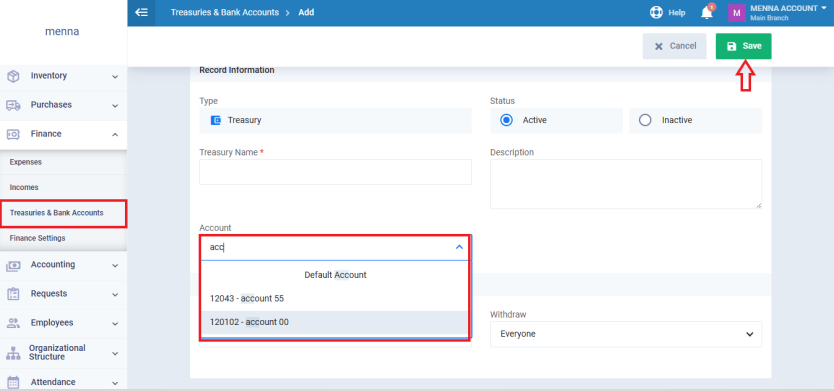Collapse the Finance menu chevron
The image size is (834, 391).
115,135
